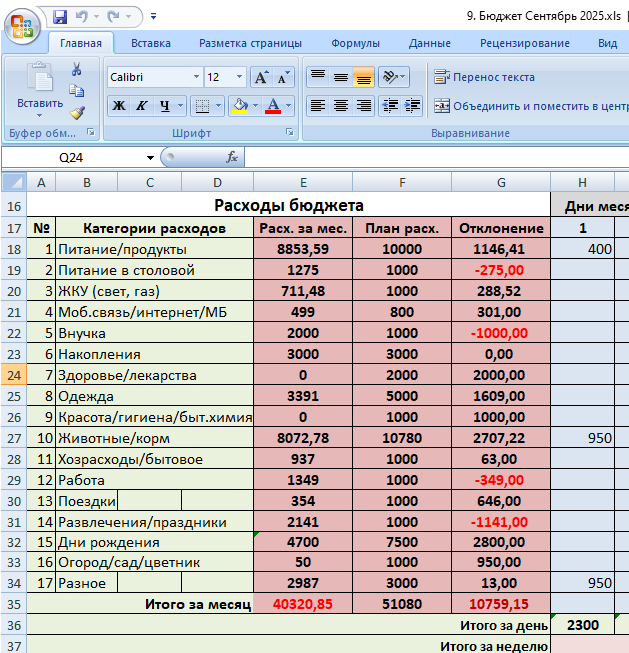Select column G header
The image size is (629, 653).
point(501,182)
